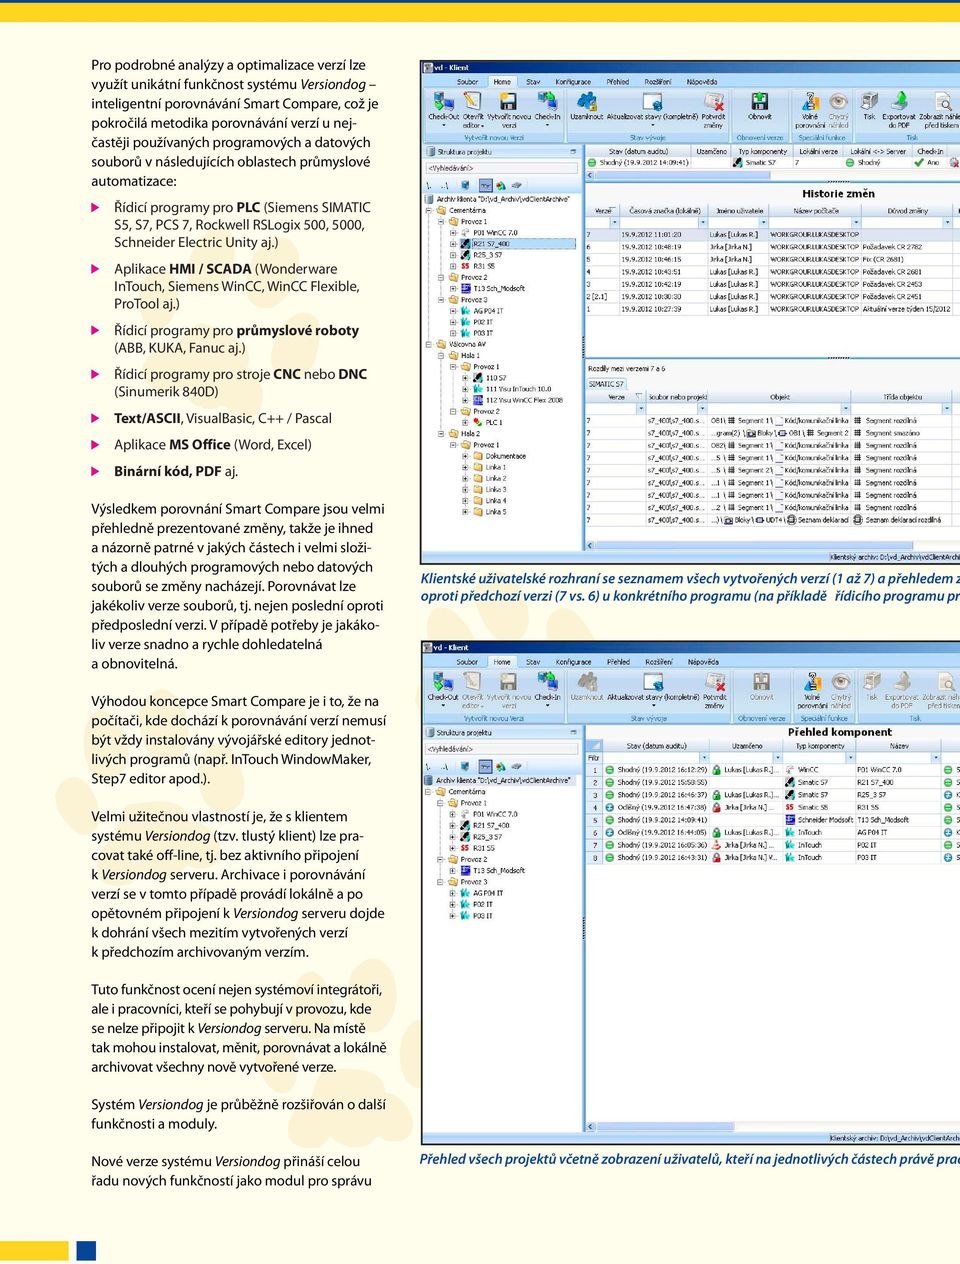Click Check-Out icon in Přehled komponent window
Screen dimensions: 960x1264
pyautogui.click(x=443, y=682)
